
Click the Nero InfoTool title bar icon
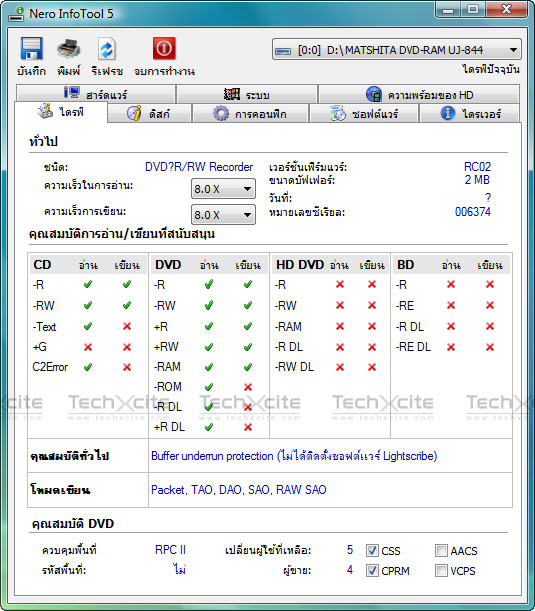16,14
